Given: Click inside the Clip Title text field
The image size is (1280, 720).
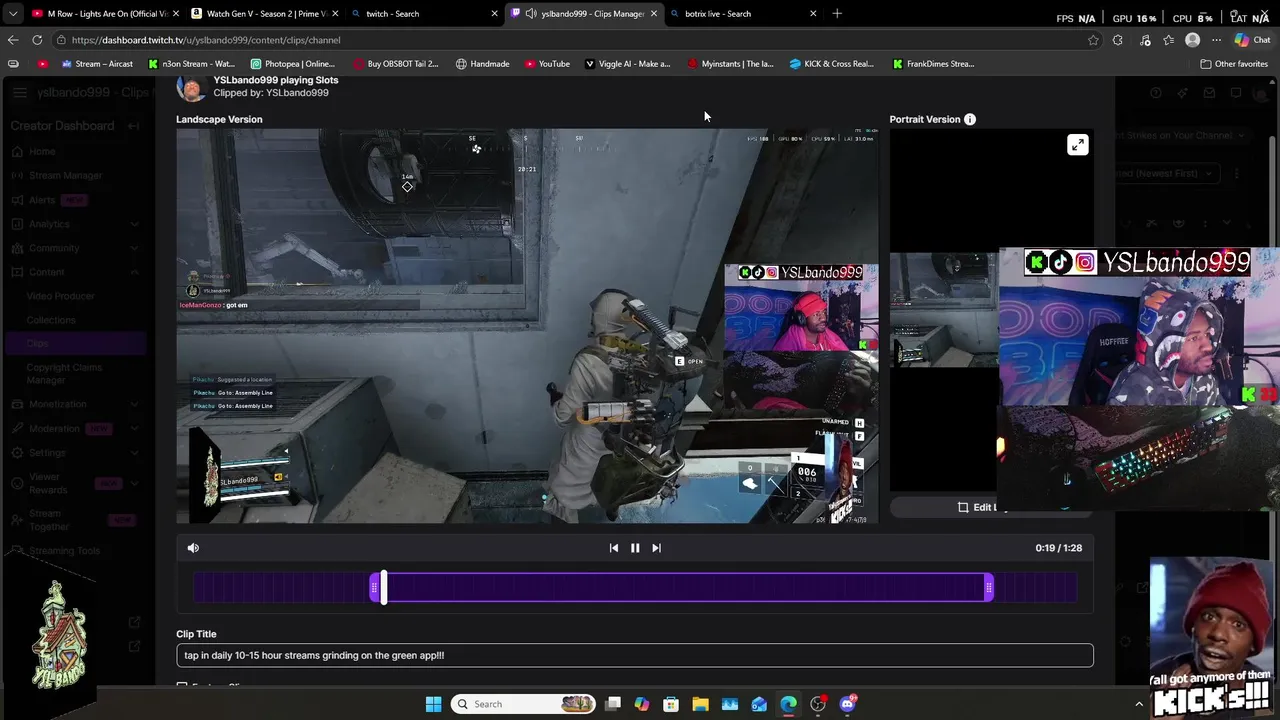Looking at the screenshot, I should (635, 655).
